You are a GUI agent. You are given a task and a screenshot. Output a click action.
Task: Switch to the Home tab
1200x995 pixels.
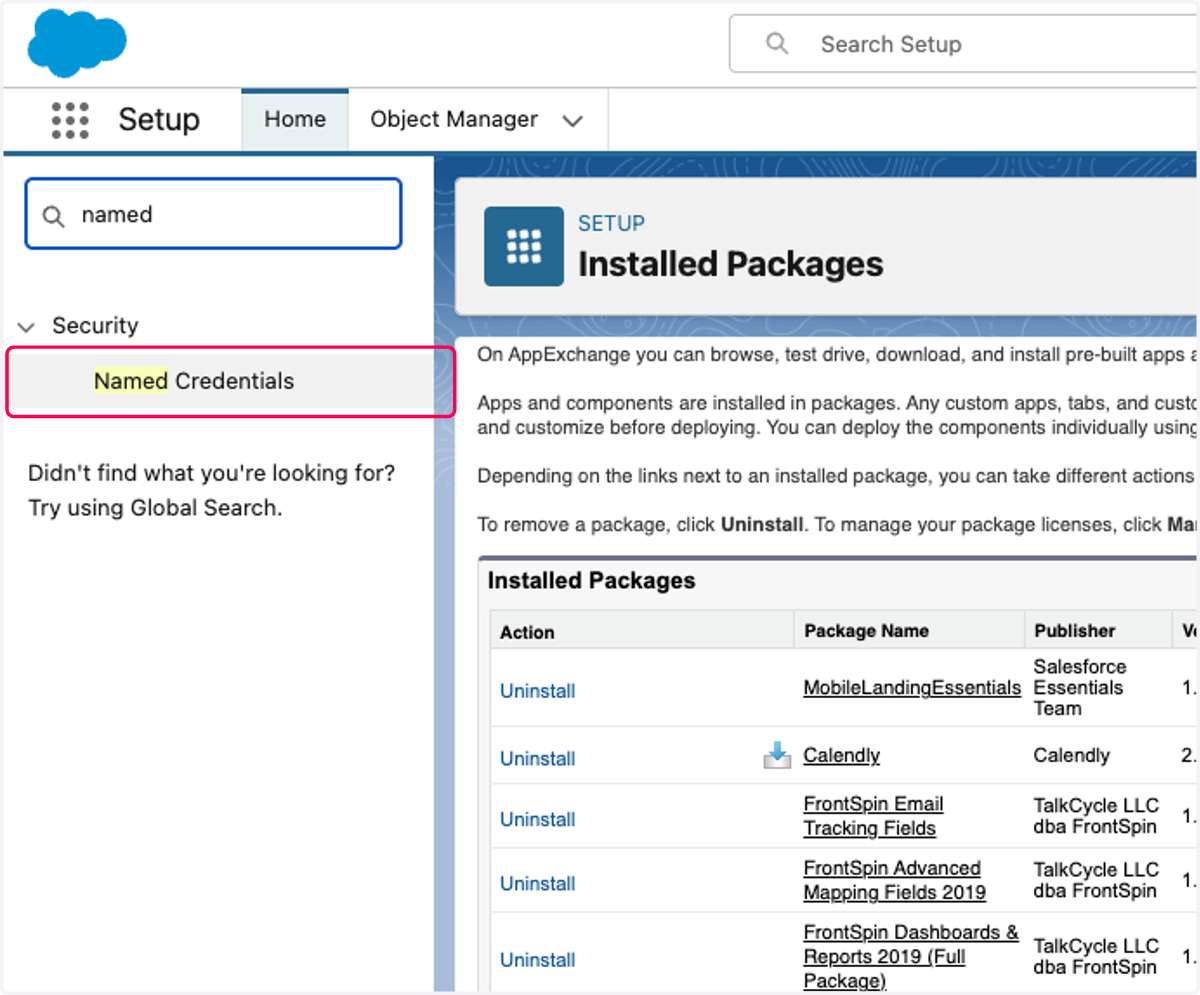295,119
